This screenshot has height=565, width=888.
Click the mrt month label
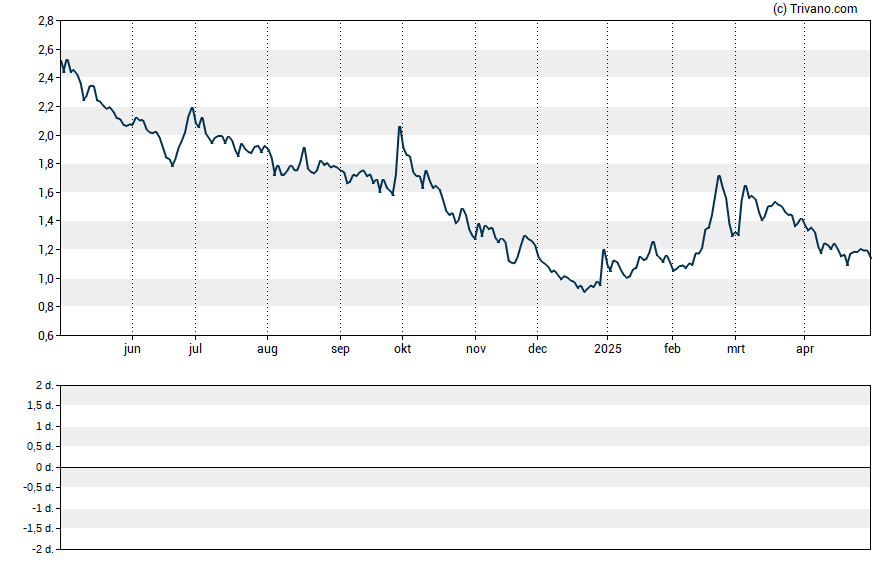pyautogui.click(x=736, y=349)
